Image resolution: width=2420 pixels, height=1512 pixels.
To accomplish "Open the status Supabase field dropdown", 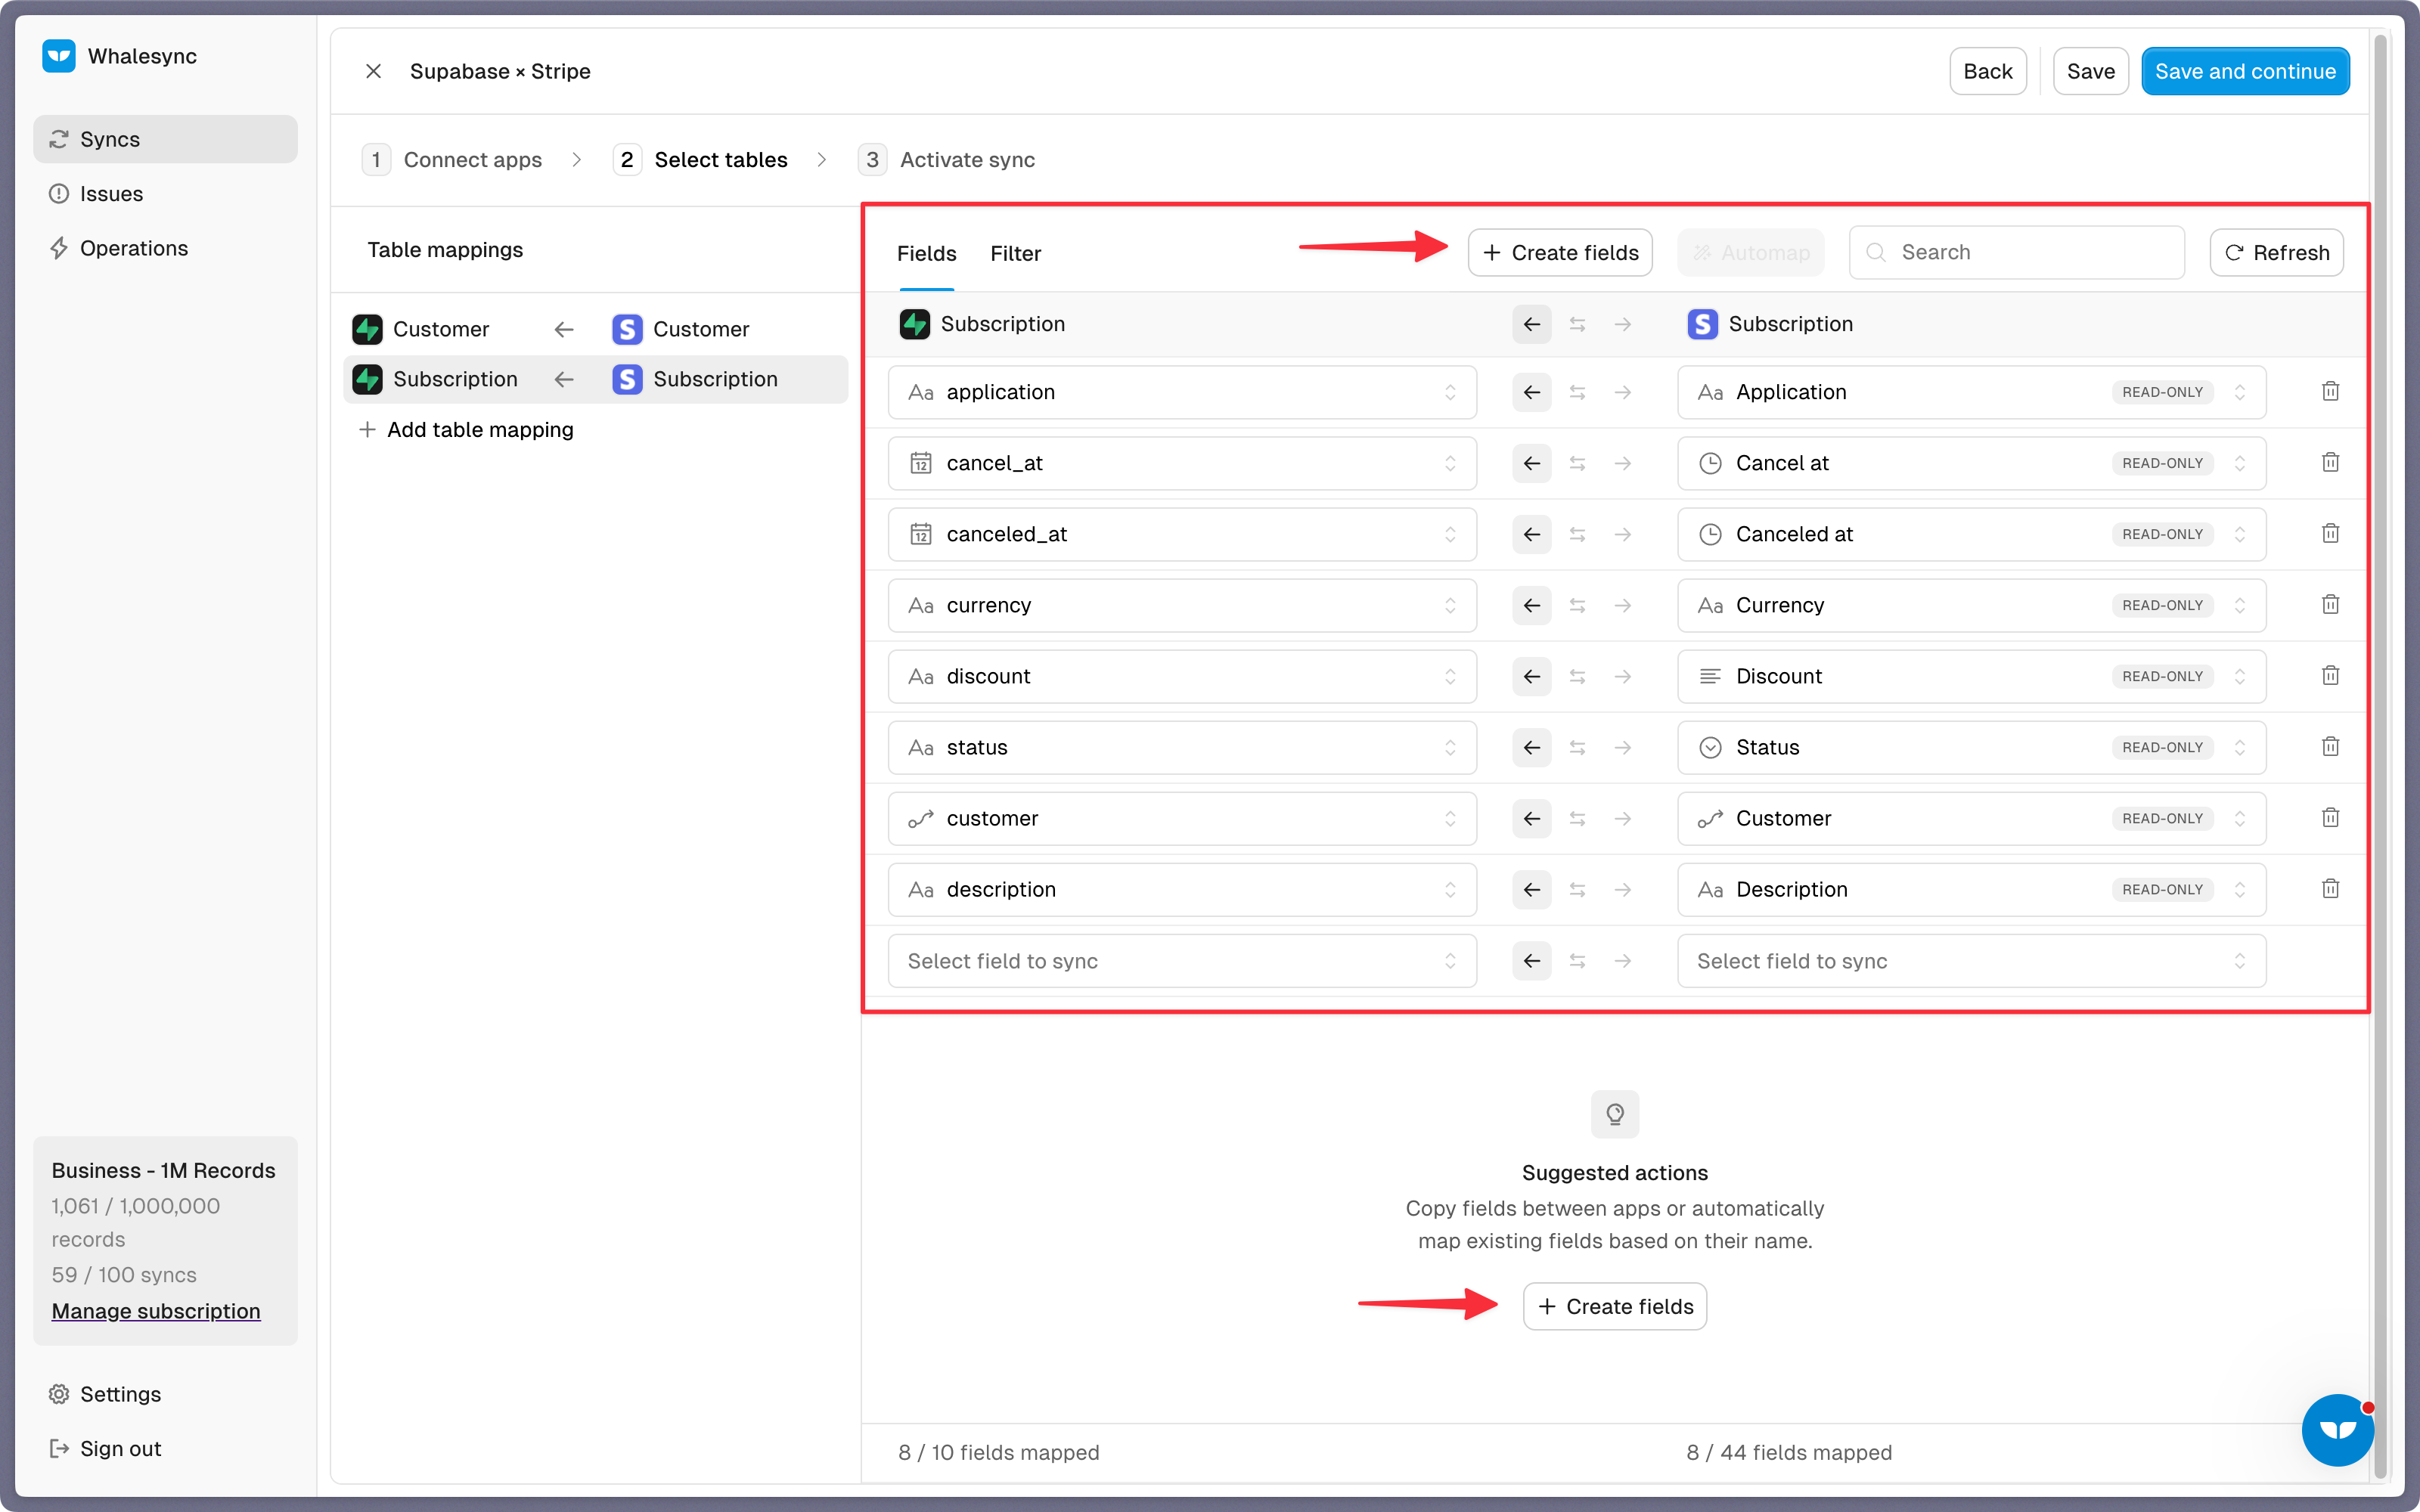I will [1182, 747].
